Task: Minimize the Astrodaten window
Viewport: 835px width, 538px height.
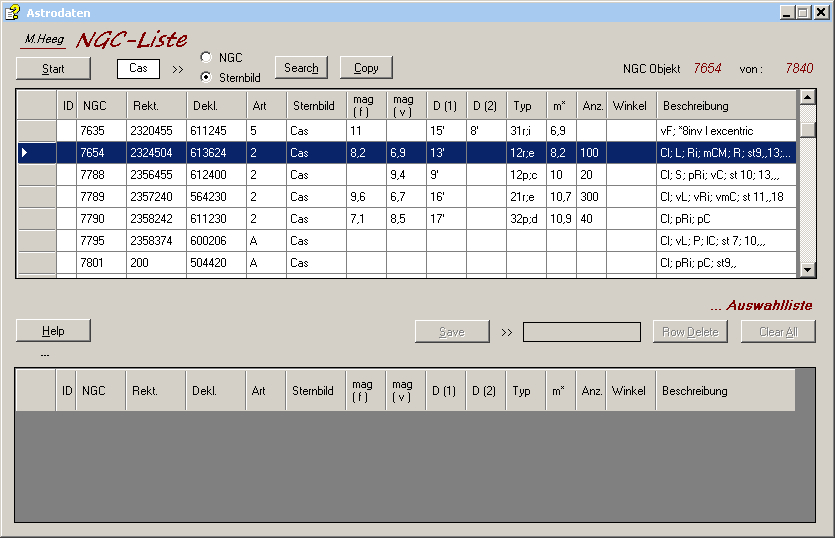Action: pos(787,12)
